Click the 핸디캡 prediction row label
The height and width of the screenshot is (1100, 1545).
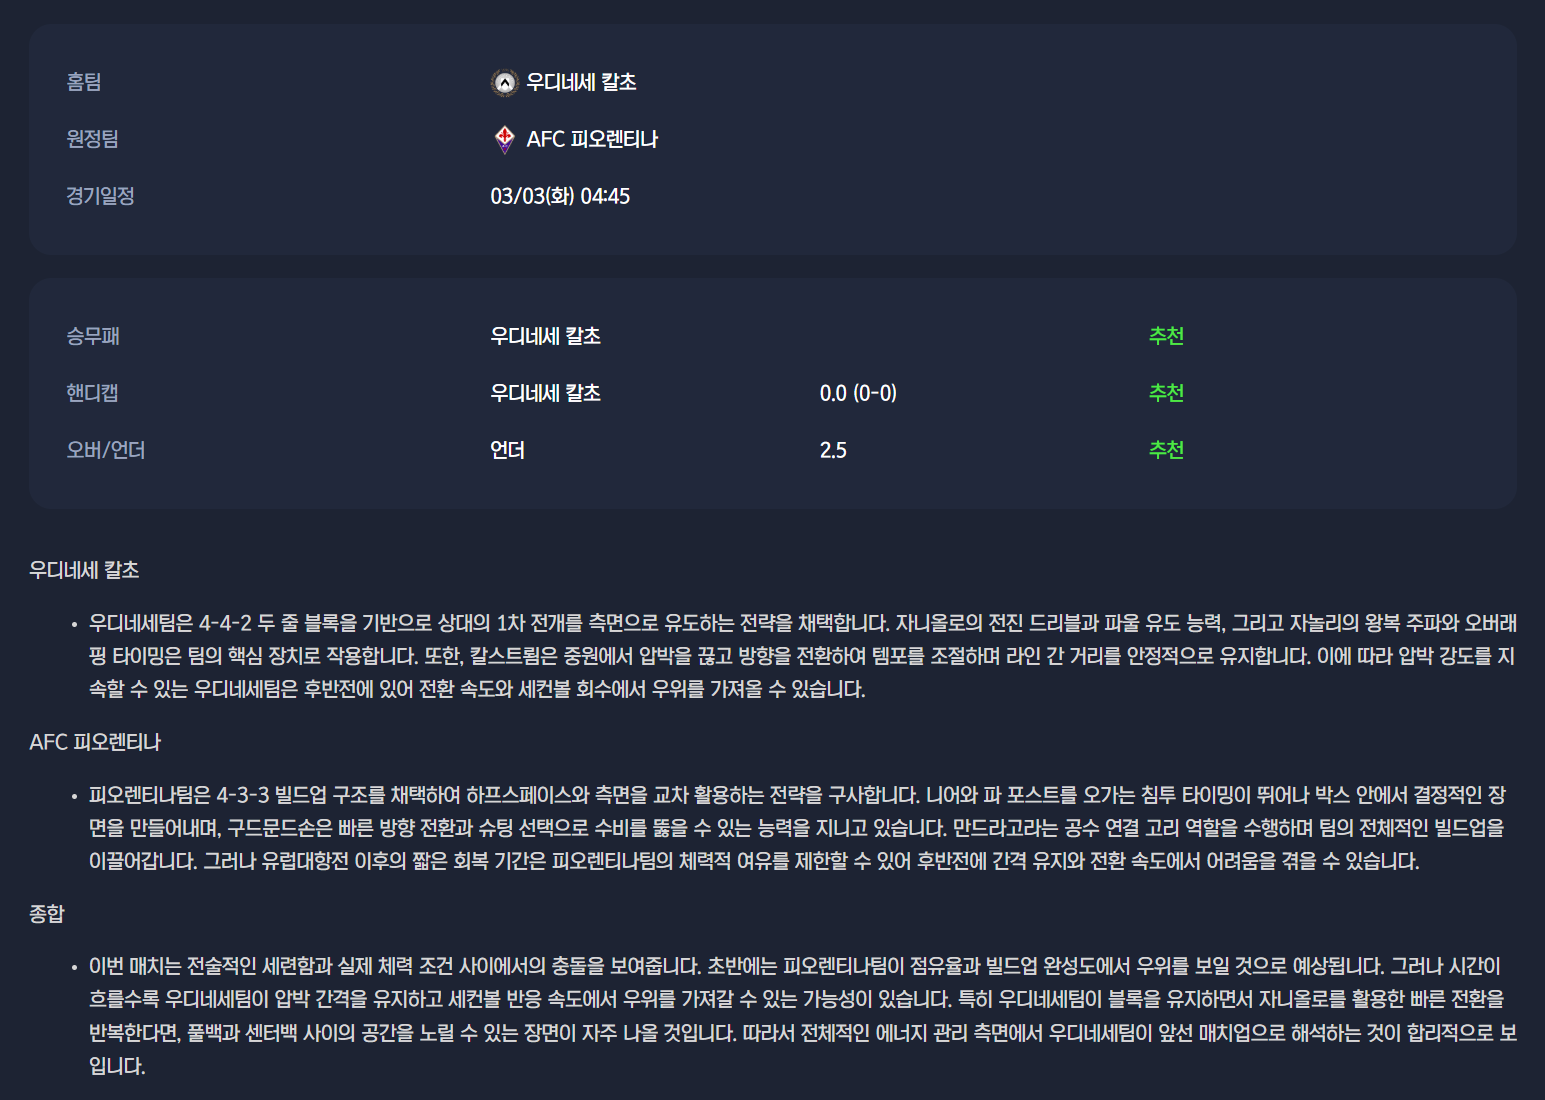click(92, 393)
